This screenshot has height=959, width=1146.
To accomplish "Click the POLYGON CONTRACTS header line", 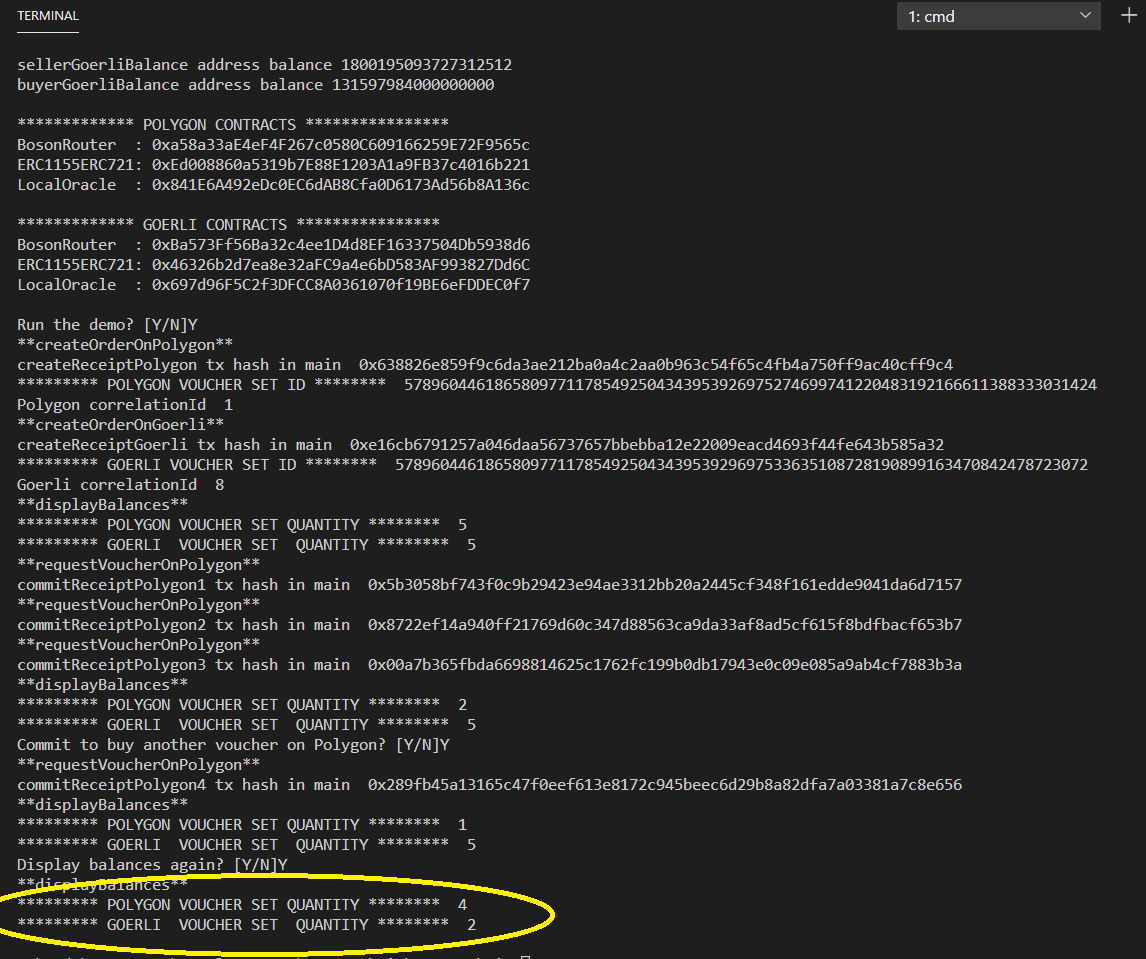I will [232, 124].
